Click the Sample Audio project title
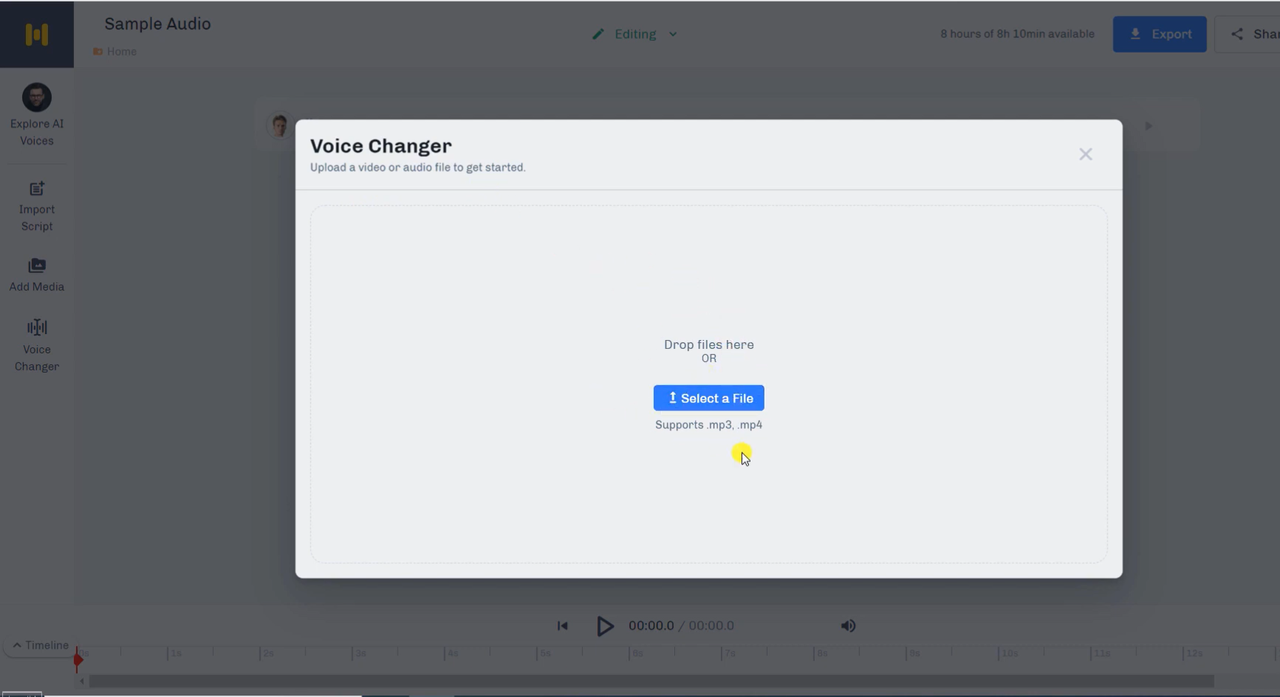Image resolution: width=1280 pixels, height=697 pixels. (158, 24)
